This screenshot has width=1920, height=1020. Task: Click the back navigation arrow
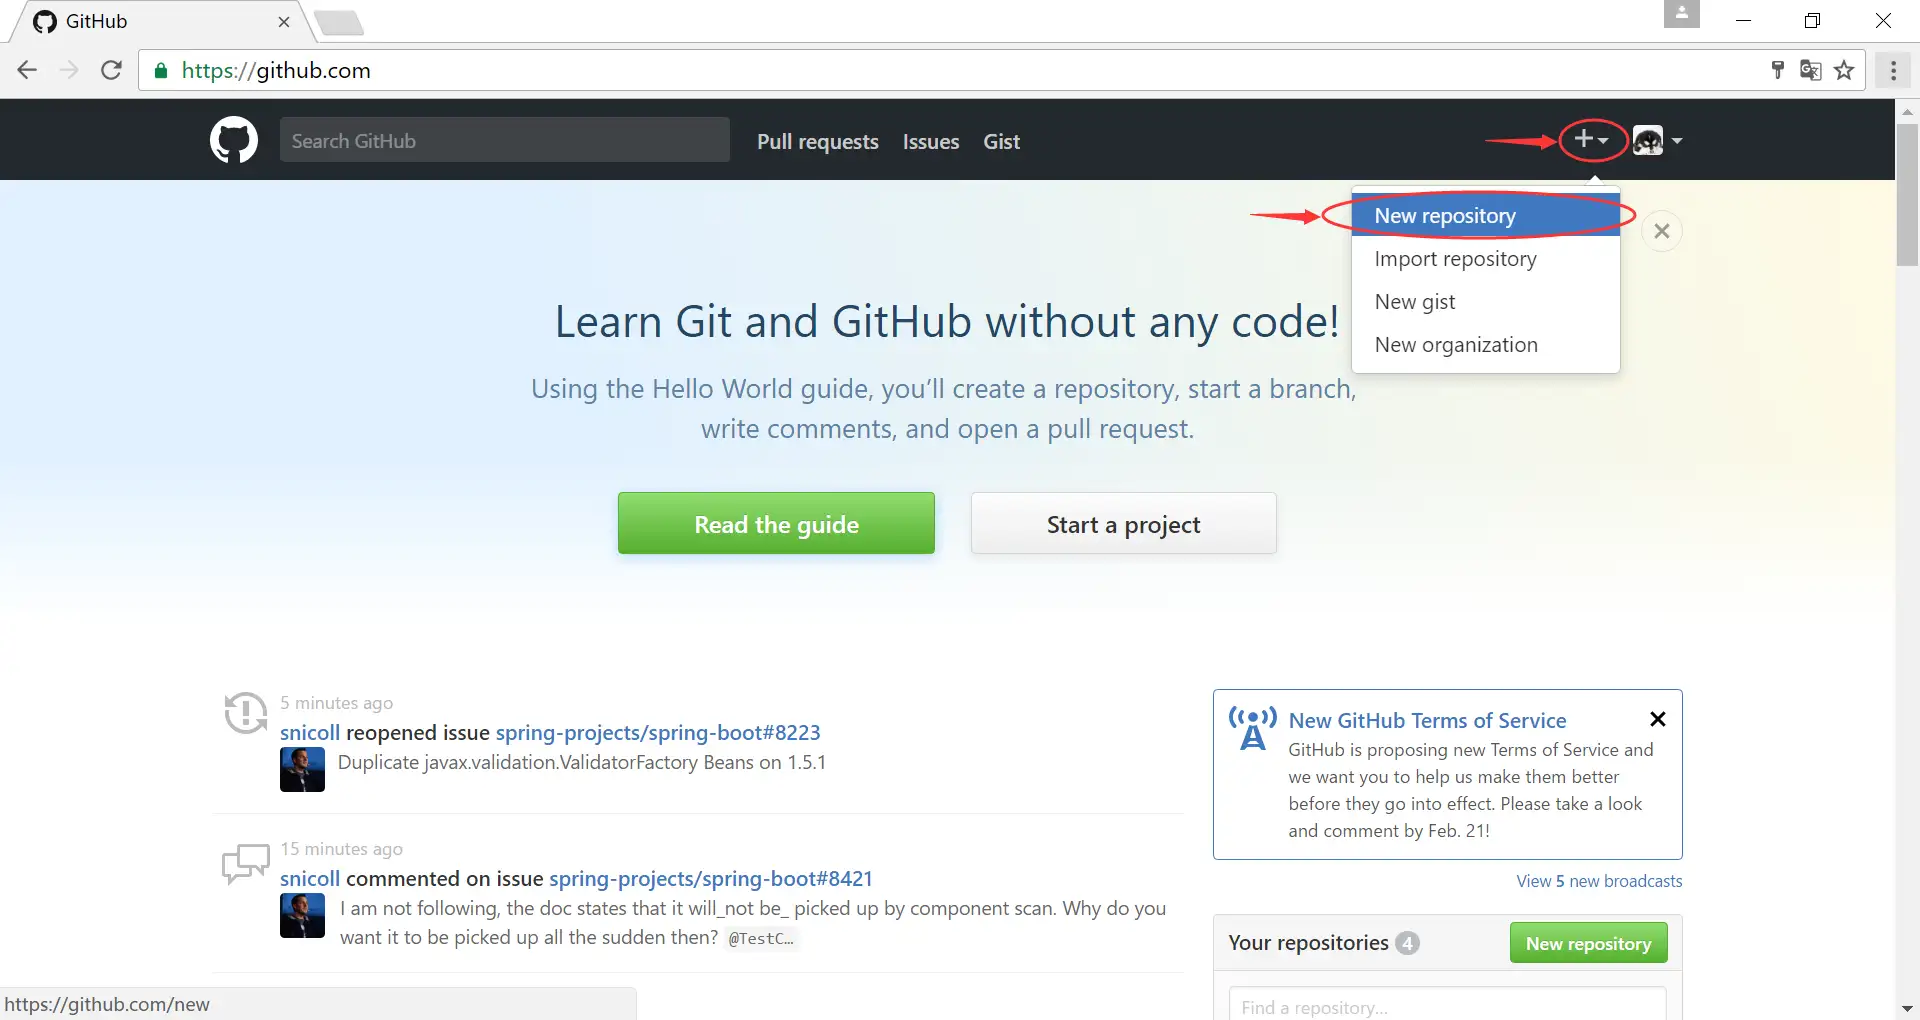click(x=27, y=70)
